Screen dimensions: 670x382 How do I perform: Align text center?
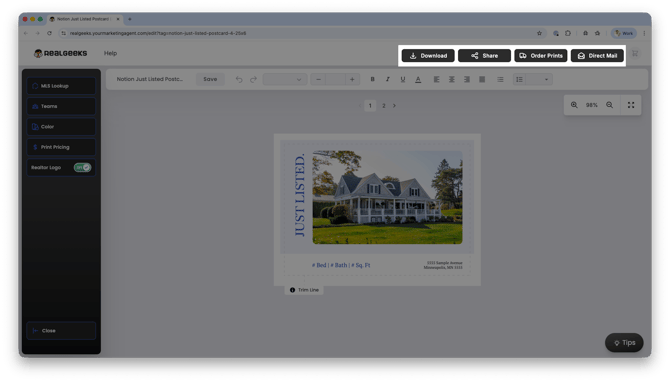coord(452,79)
